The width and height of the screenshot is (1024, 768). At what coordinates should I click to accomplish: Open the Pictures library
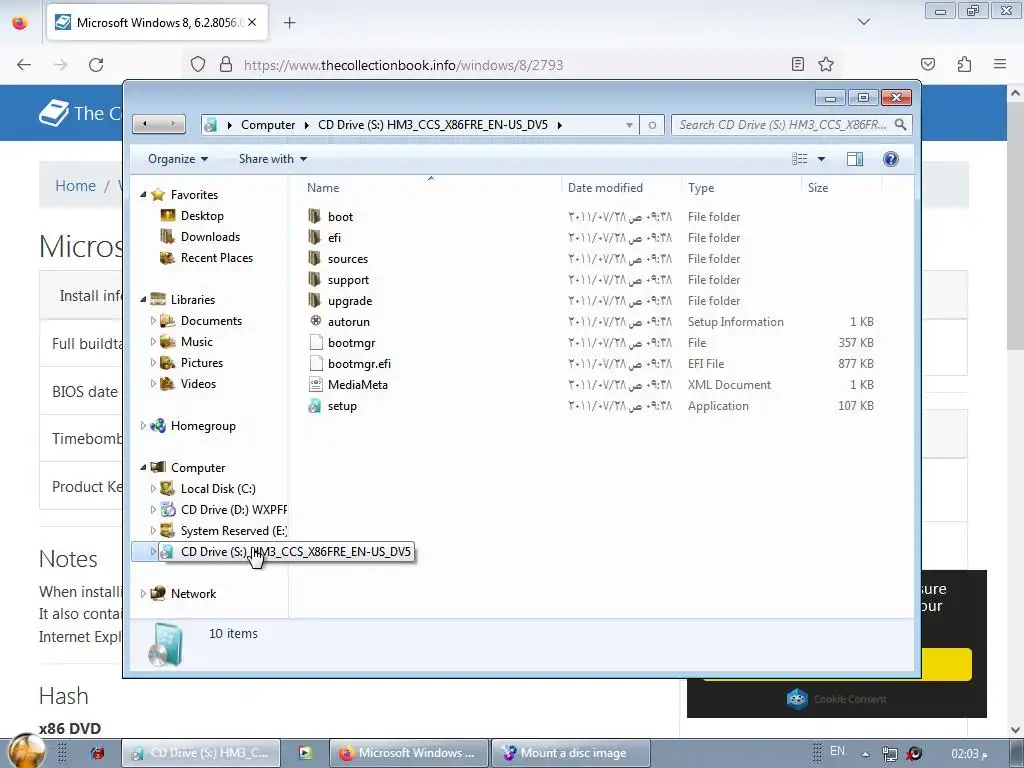point(202,362)
